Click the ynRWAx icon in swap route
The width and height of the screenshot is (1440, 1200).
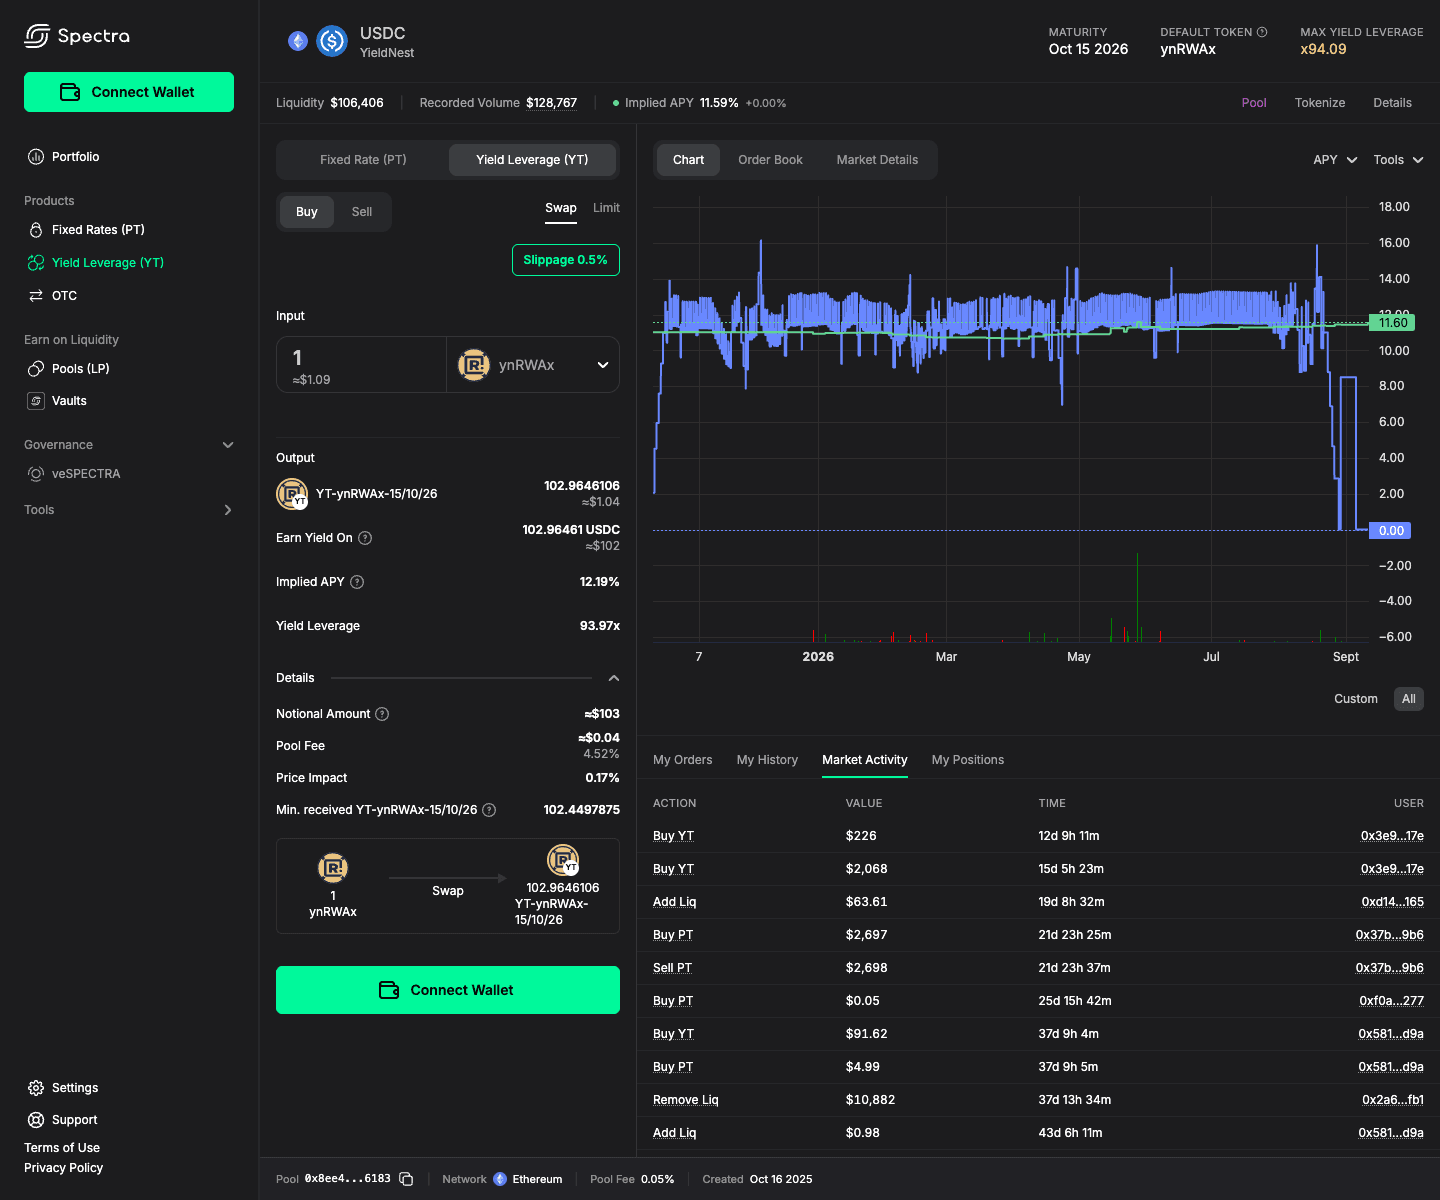click(333, 867)
